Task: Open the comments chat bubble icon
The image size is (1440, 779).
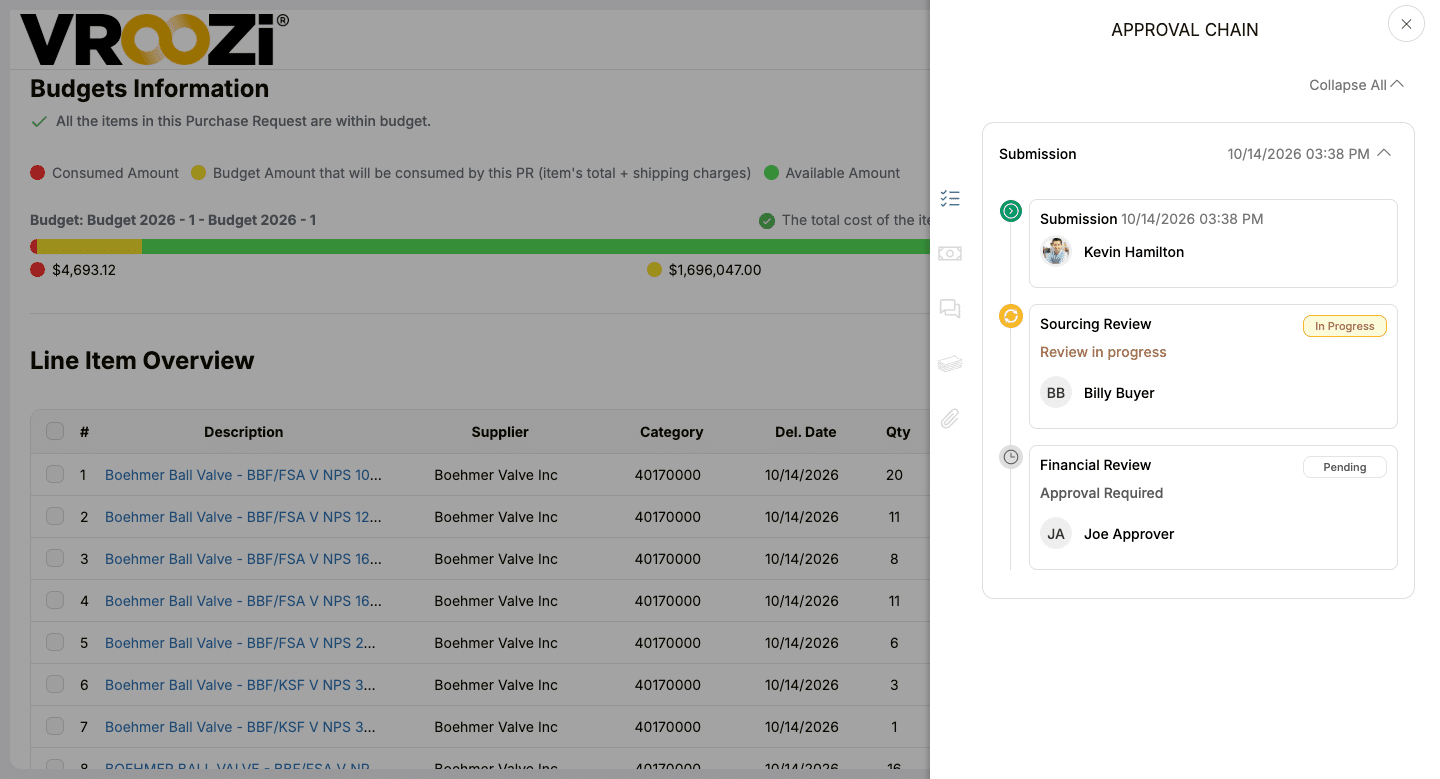Action: 950,309
